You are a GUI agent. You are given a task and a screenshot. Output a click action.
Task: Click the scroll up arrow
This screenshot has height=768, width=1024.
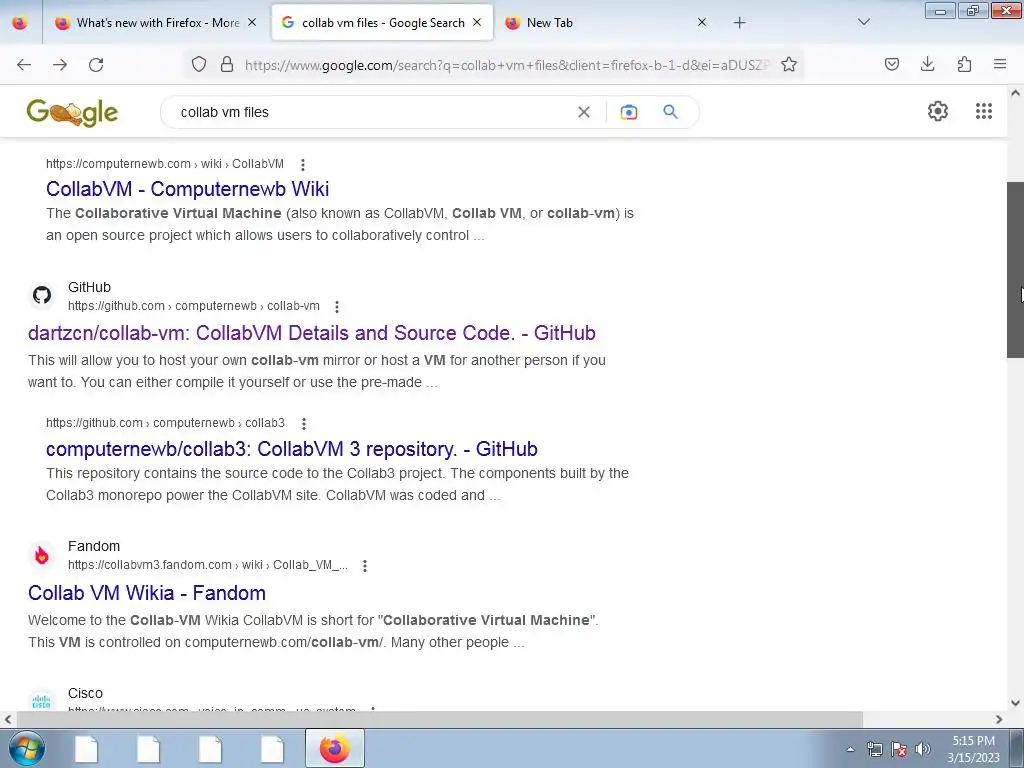pos(1016,93)
